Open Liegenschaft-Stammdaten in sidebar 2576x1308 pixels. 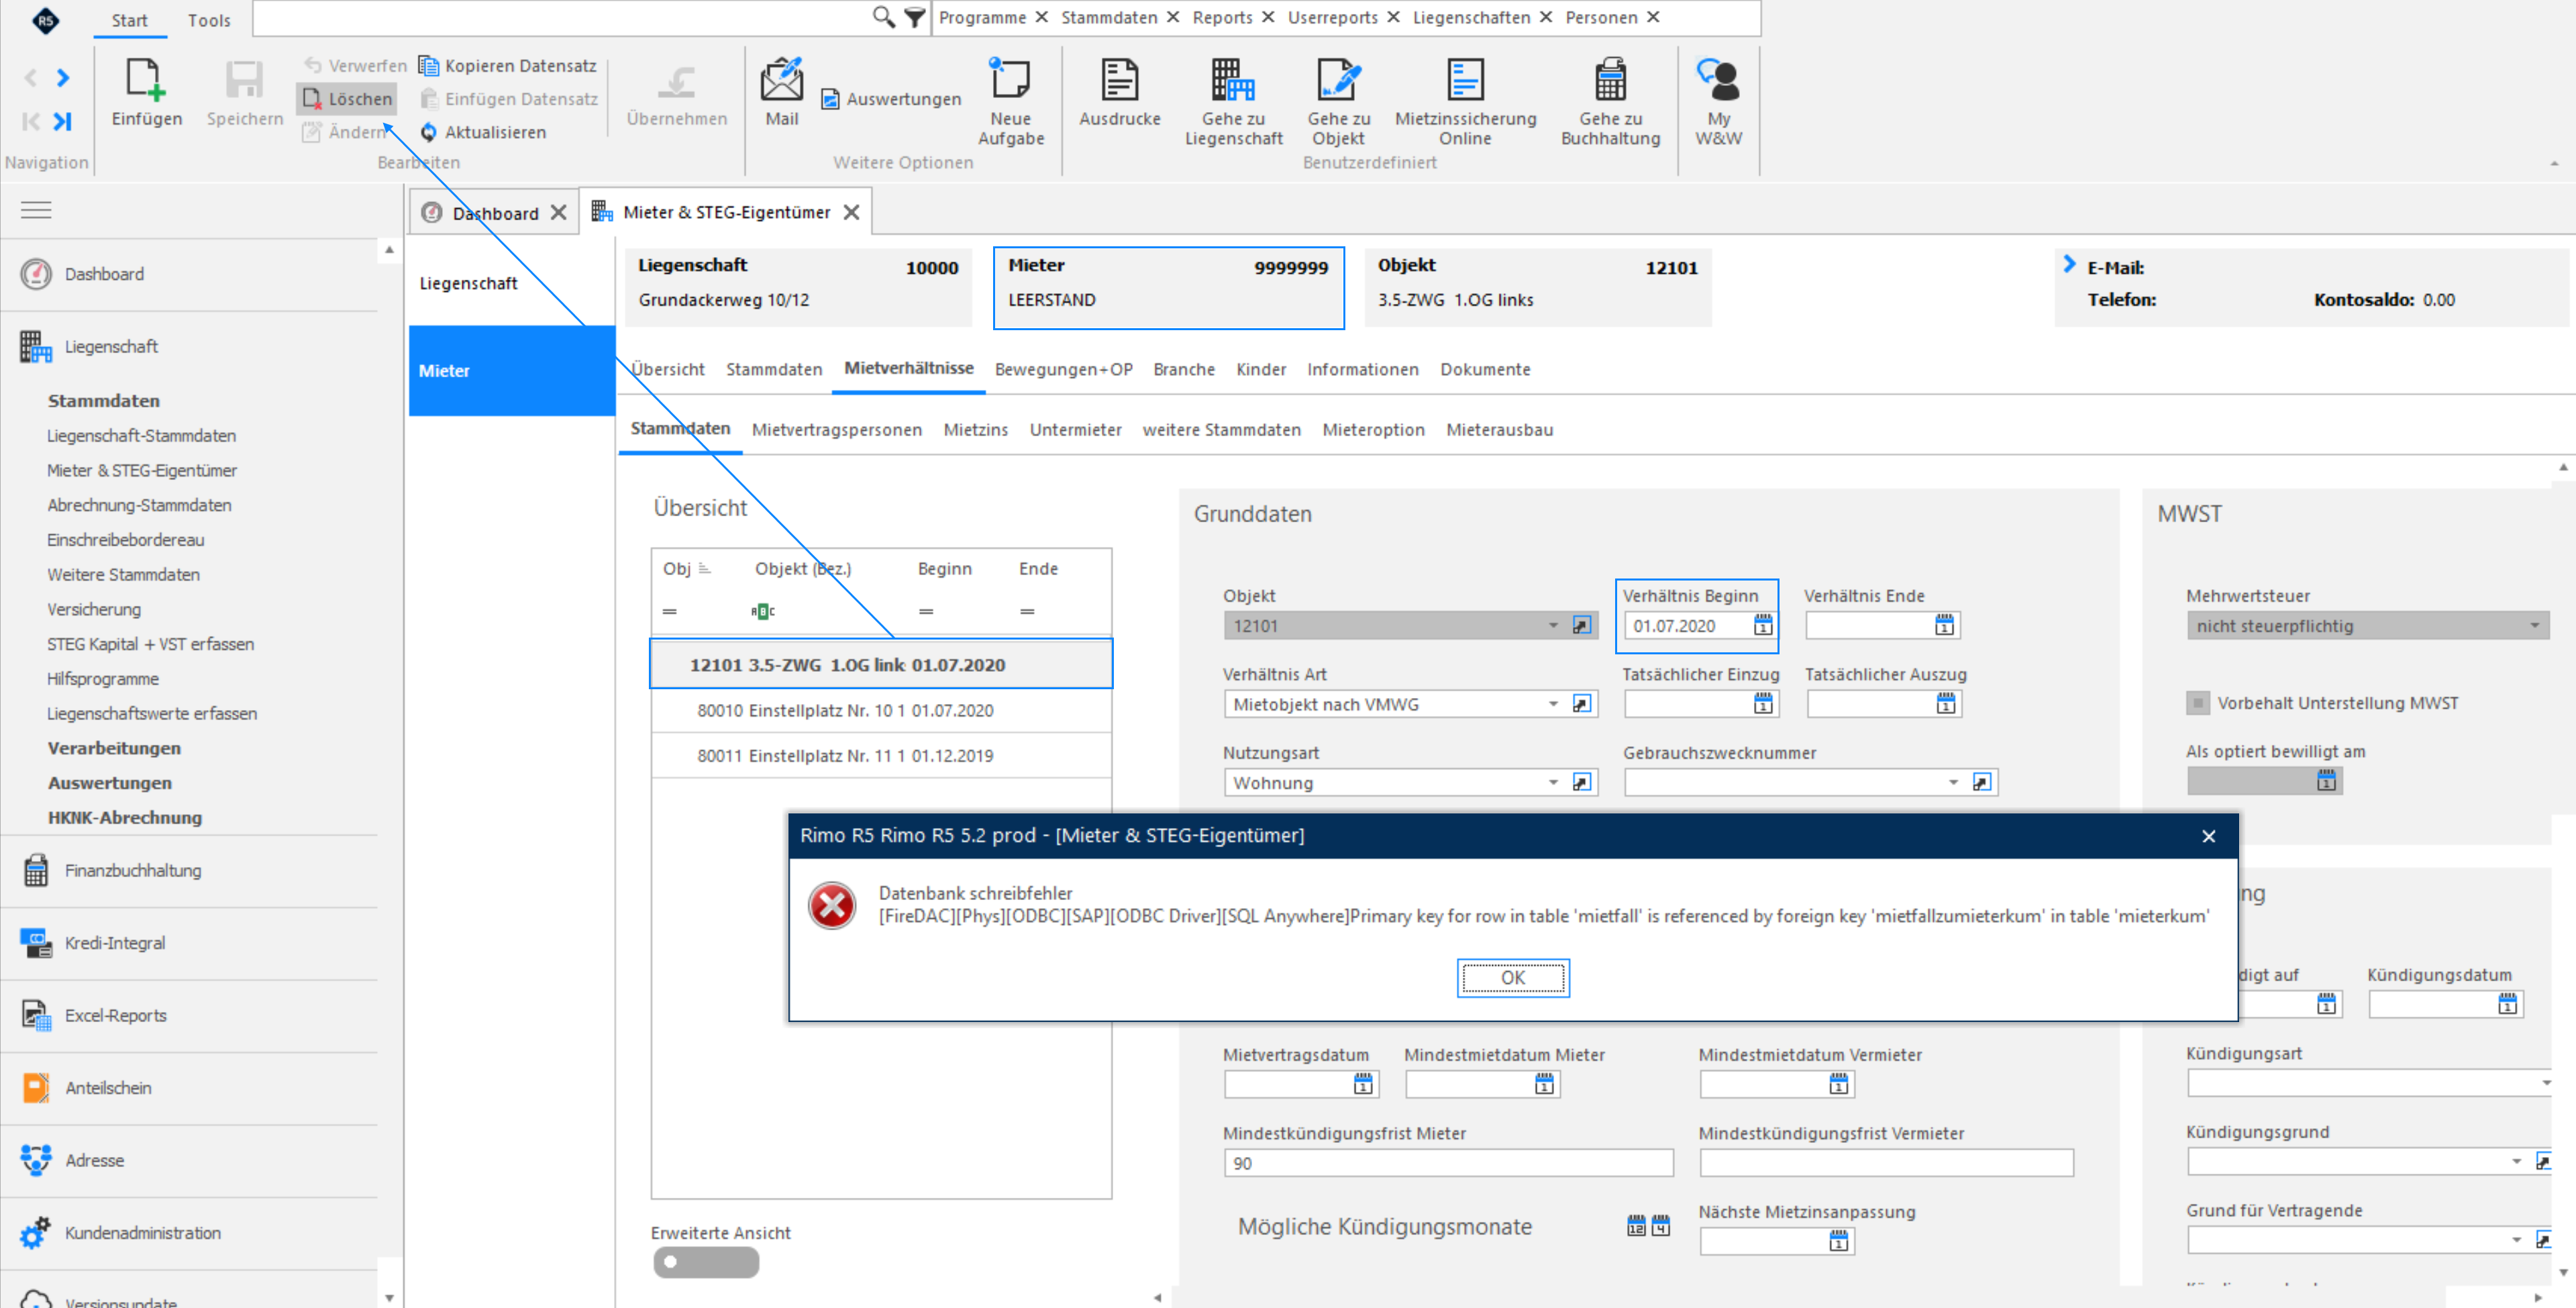(x=142, y=435)
